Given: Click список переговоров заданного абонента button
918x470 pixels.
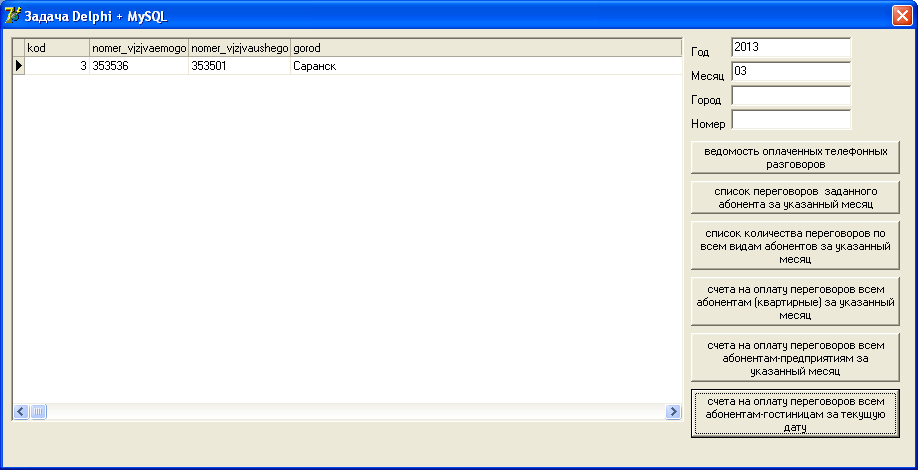Looking at the screenshot, I should pyautogui.click(x=795, y=198).
